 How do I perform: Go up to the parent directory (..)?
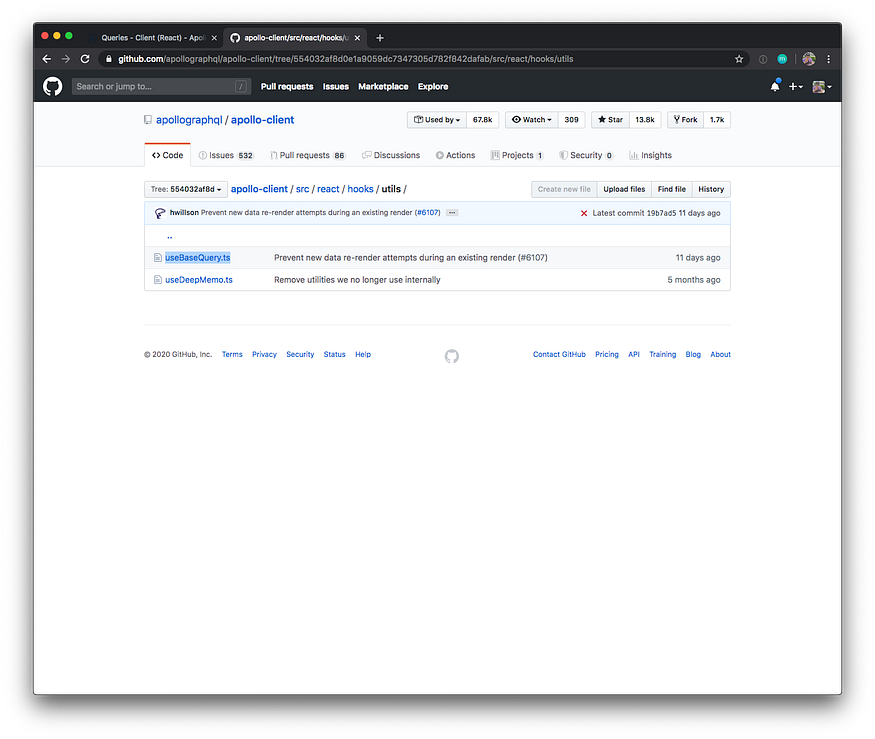(x=170, y=237)
